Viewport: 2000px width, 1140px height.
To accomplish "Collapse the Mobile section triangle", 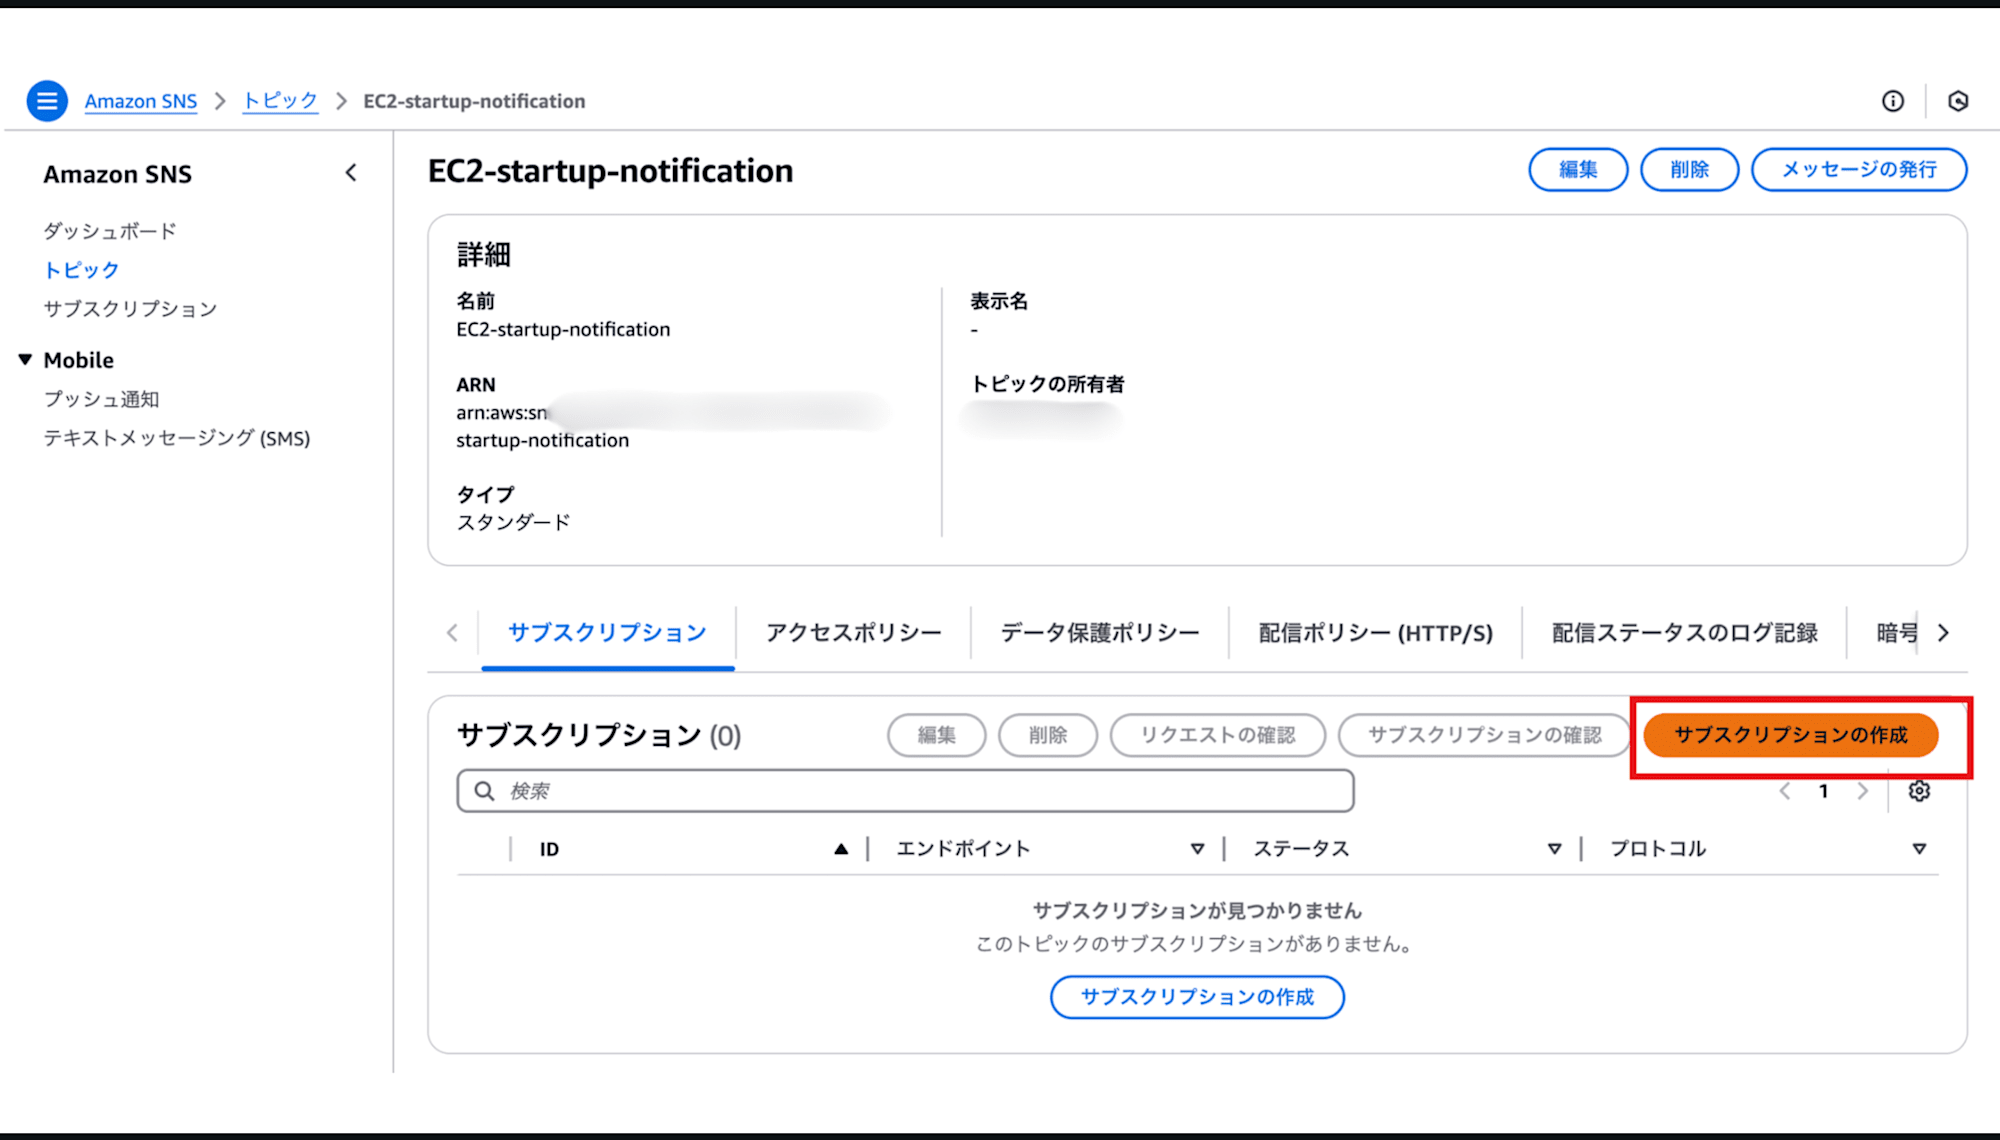I will tap(25, 359).
